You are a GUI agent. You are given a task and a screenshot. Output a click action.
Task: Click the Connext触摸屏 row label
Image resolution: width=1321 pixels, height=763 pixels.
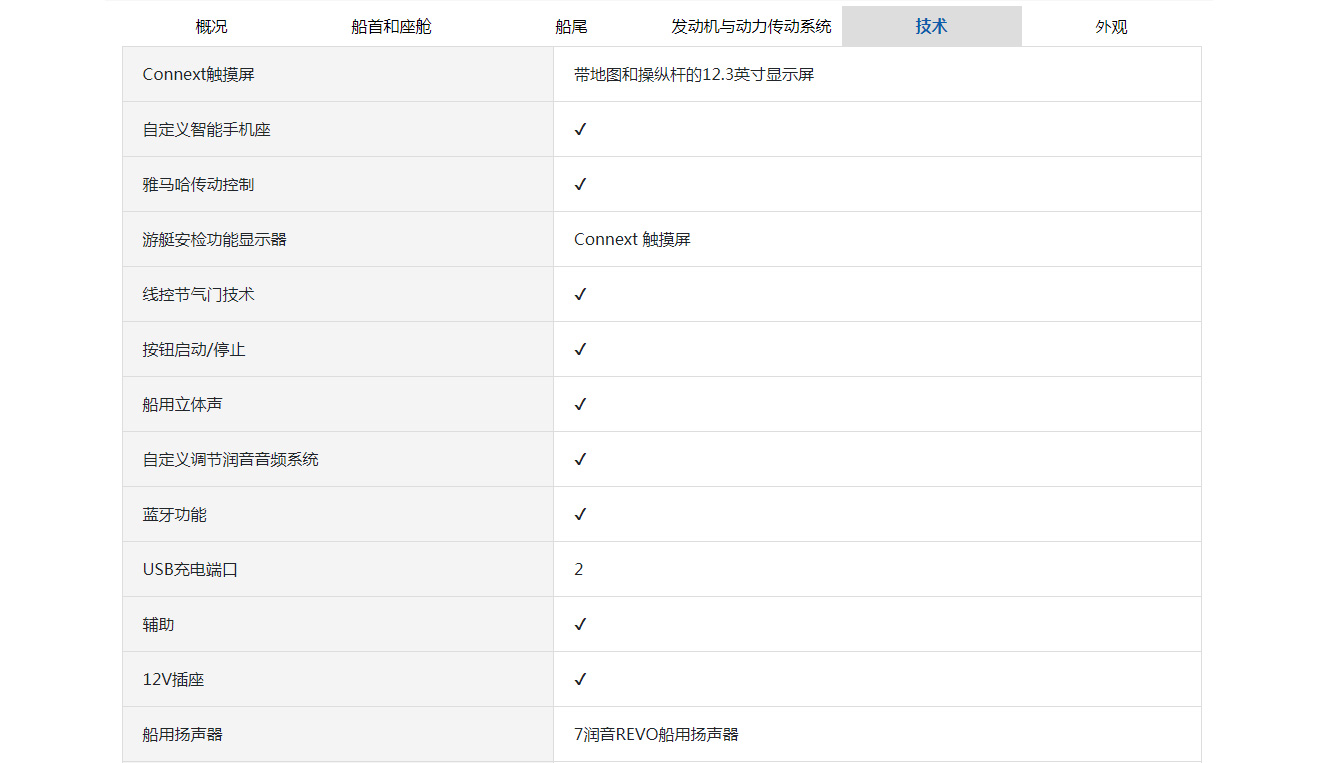click(x=199, y=74)
